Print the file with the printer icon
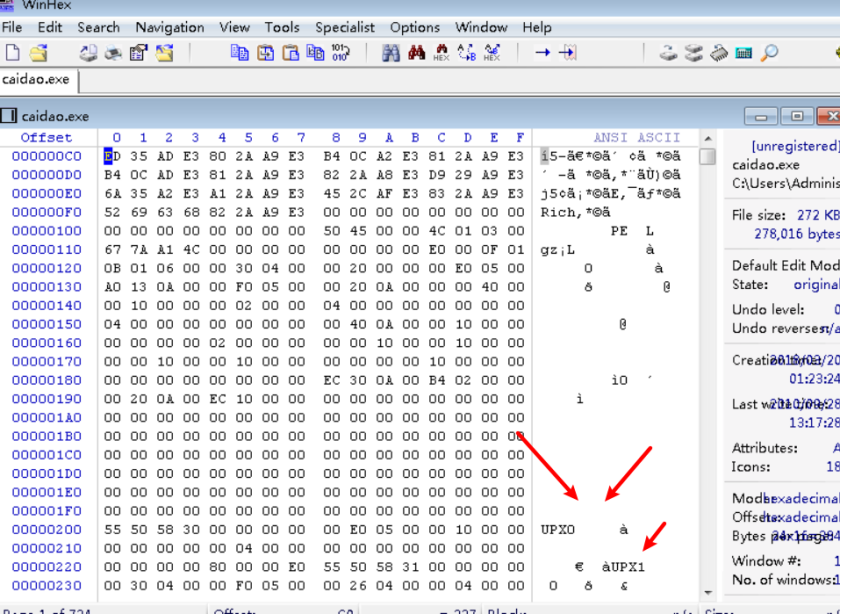Image resolution: width=841 pixels, height=614 pixels. point(113,53)
